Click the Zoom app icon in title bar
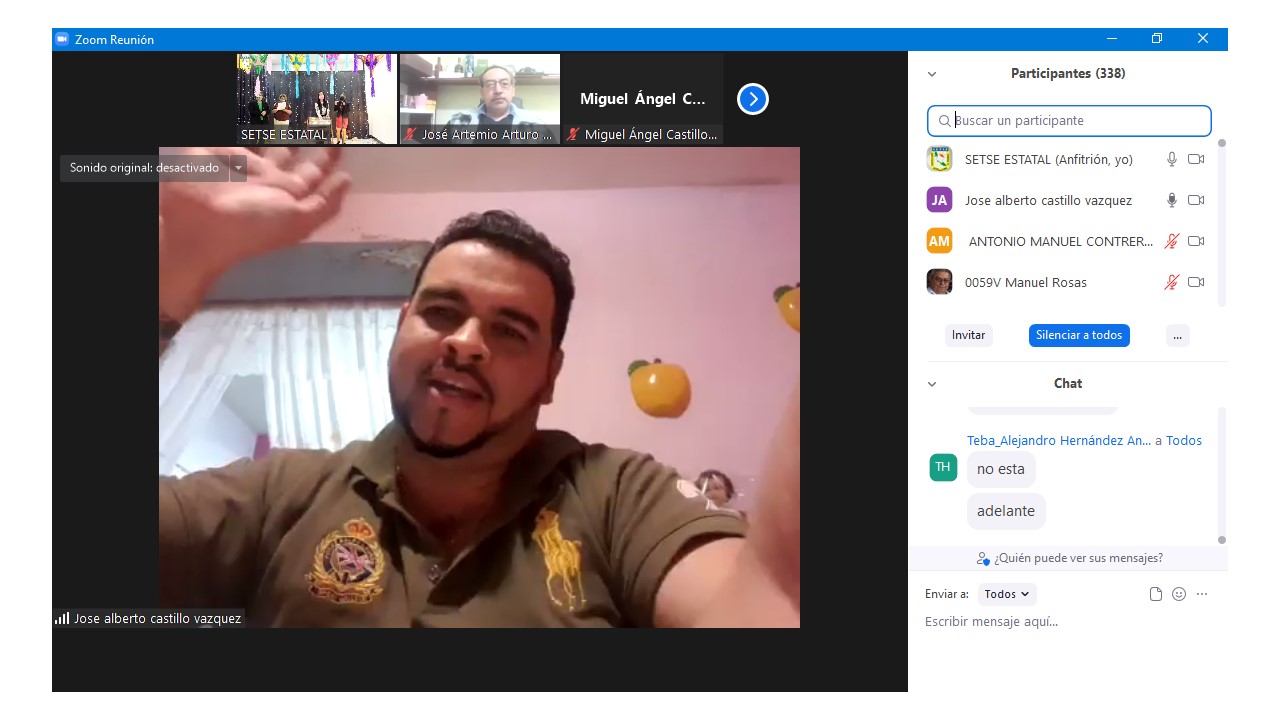 62,39
